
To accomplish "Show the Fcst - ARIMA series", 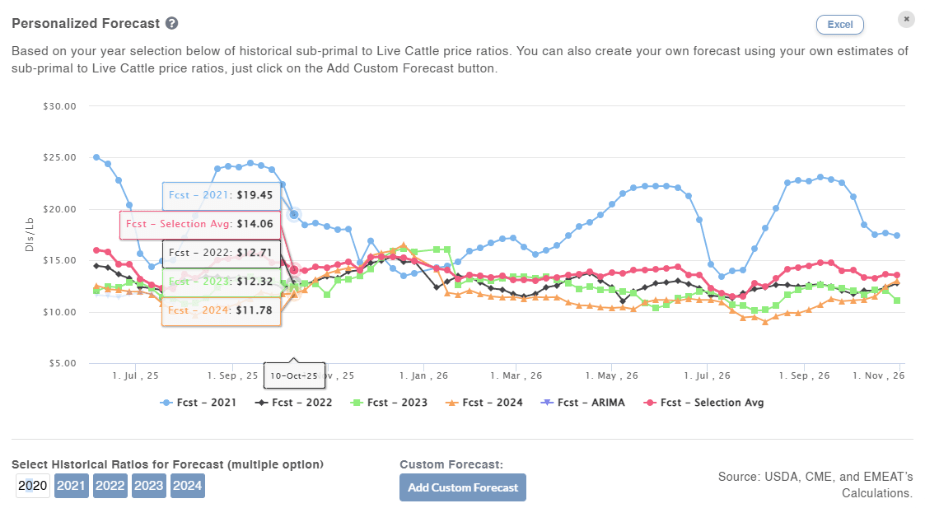I will (x=583, y=402).
